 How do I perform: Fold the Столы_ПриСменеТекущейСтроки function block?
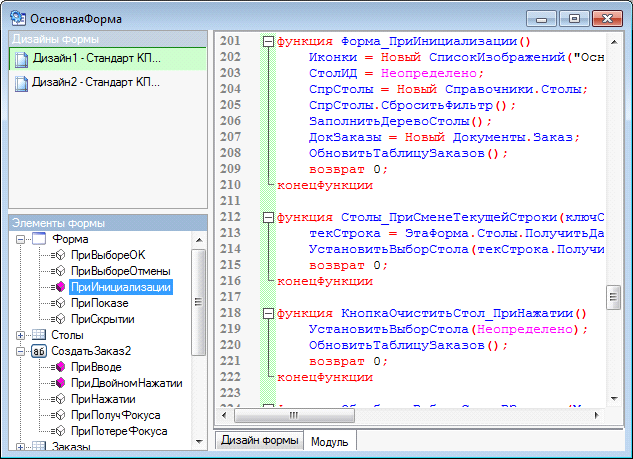pos(268,218)
